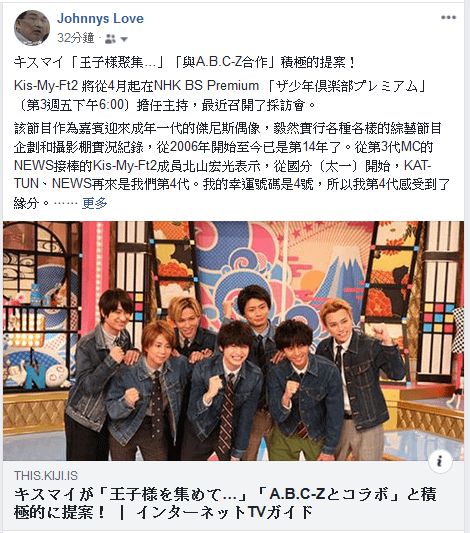Click the NEWS link before 接棒的
Viewport: 470px width, 533px height.
click(x=34, y=166)
